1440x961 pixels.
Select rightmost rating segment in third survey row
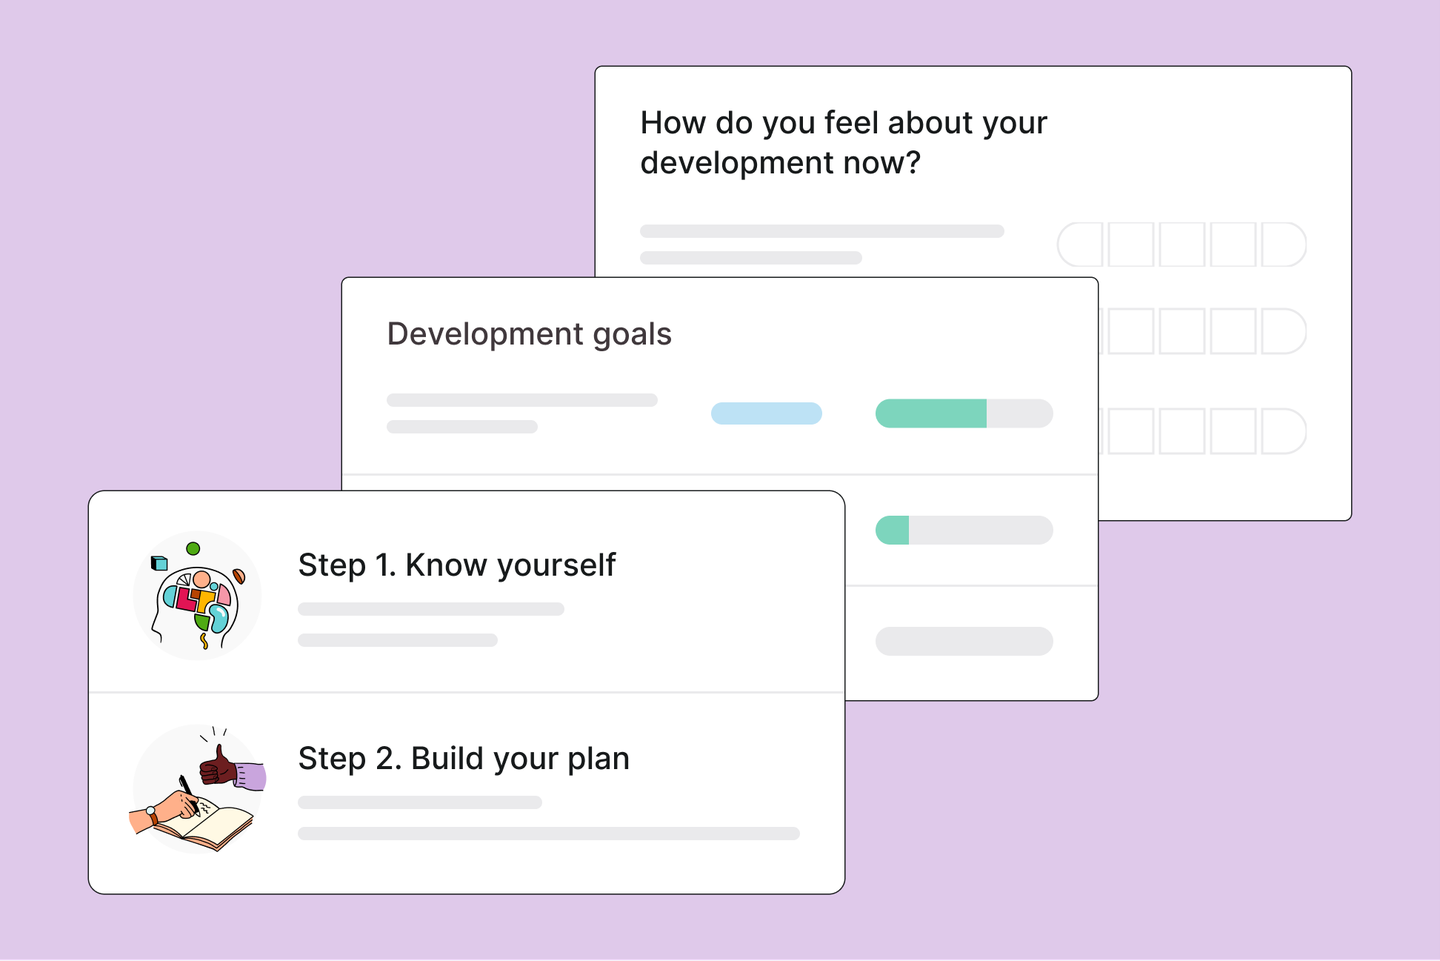pyautogui.click(x=1284, y=431)
